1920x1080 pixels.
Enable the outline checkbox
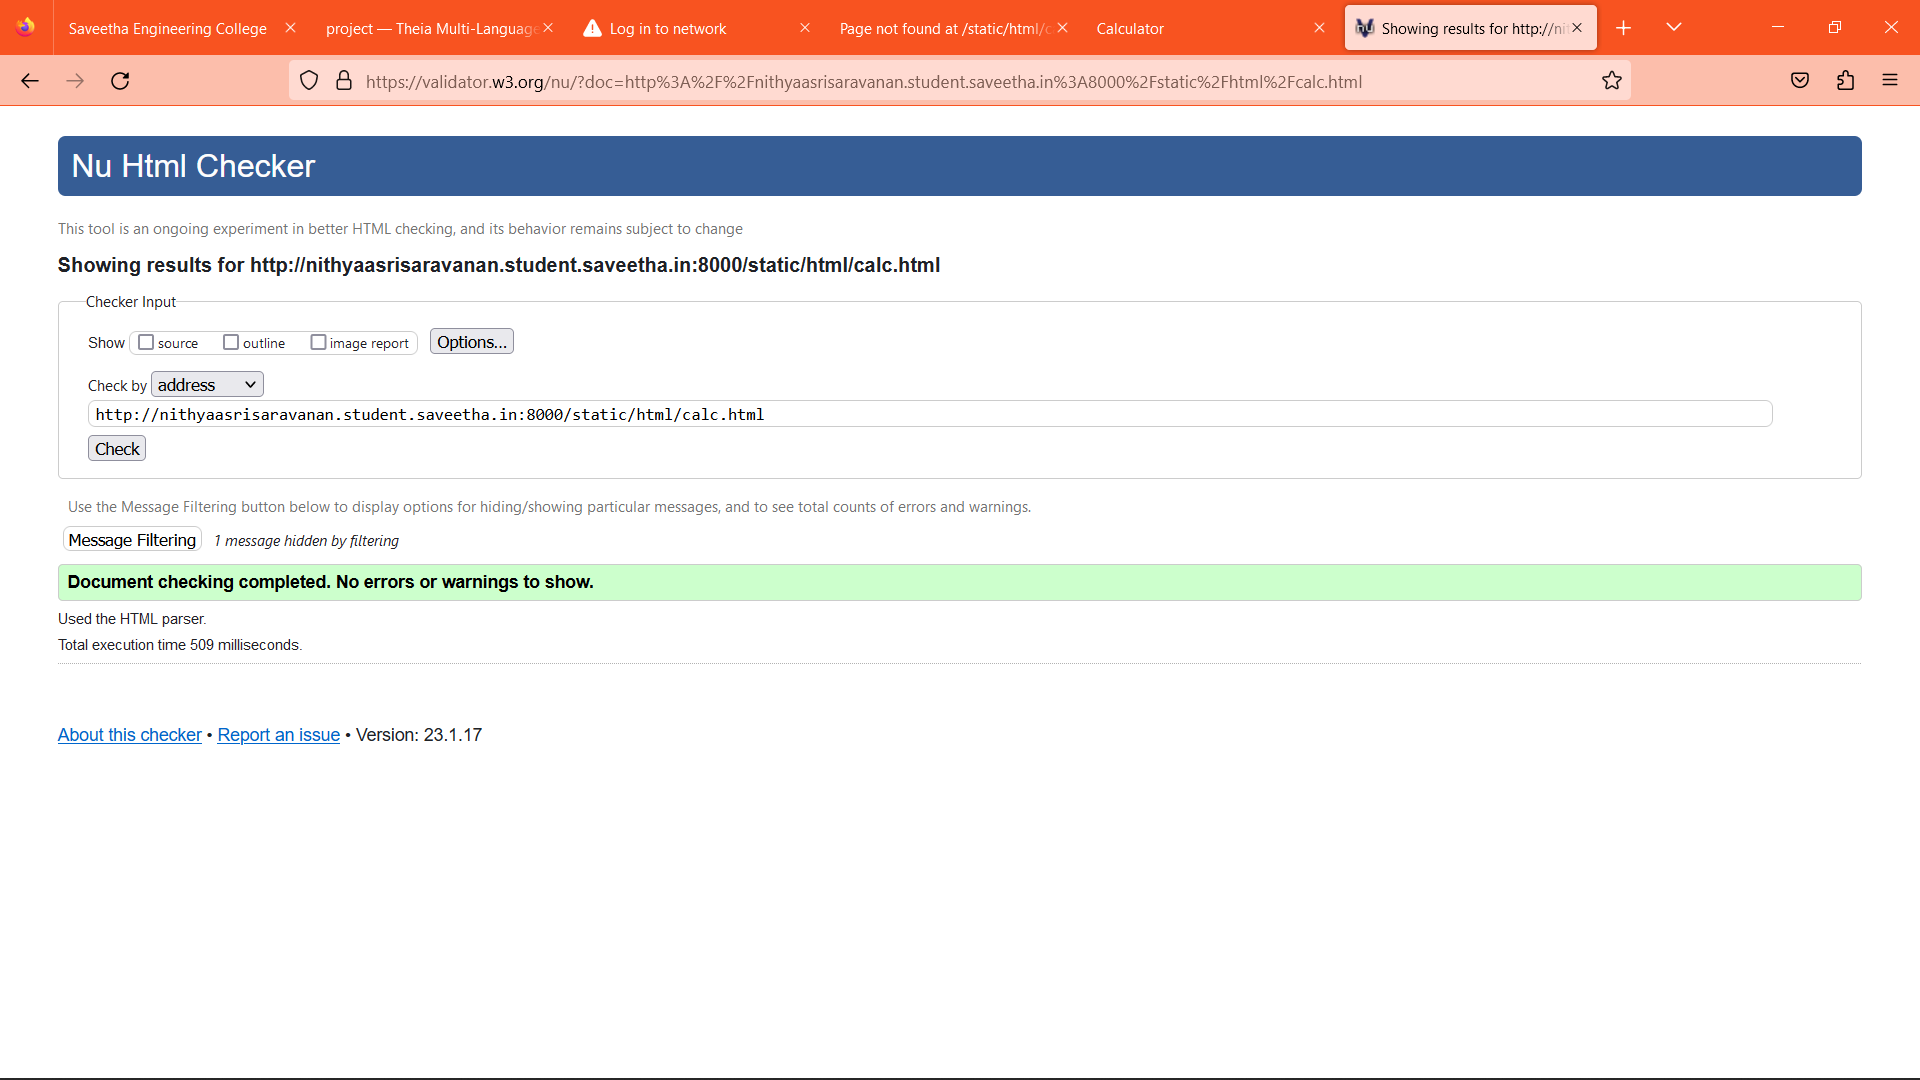click(231, 342)
